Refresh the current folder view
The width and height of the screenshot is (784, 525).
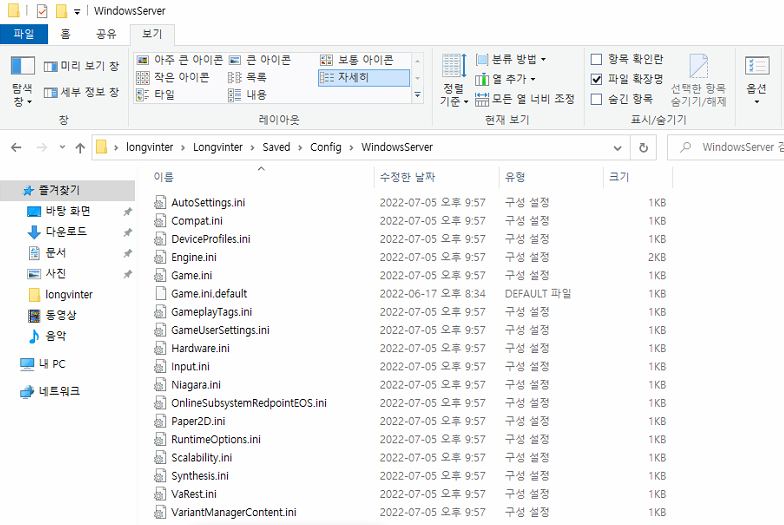(644, 148)
